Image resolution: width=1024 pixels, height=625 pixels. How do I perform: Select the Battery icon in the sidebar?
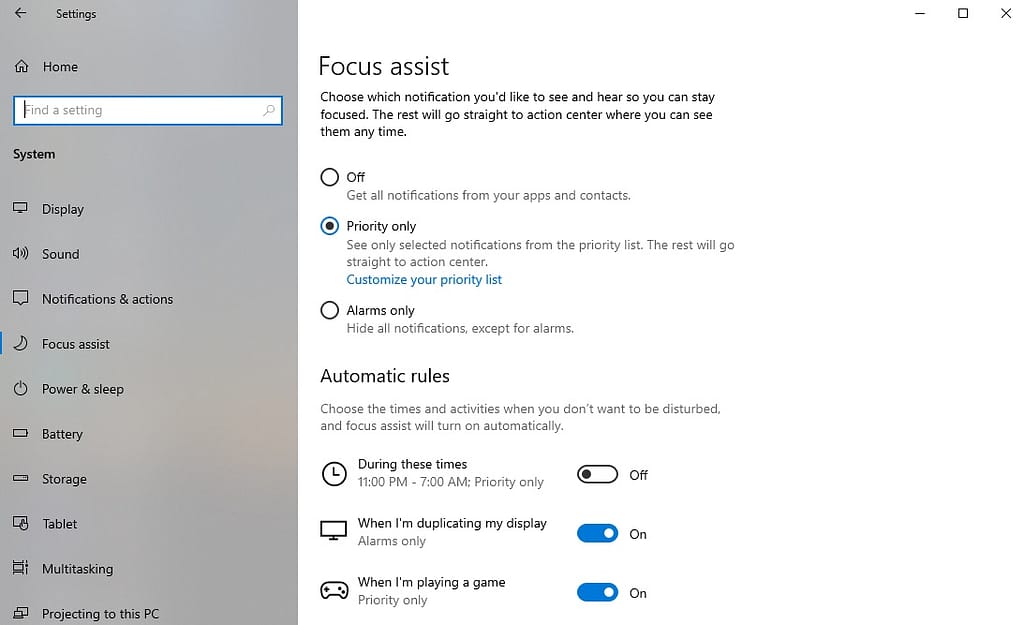[x=21, y=434]
